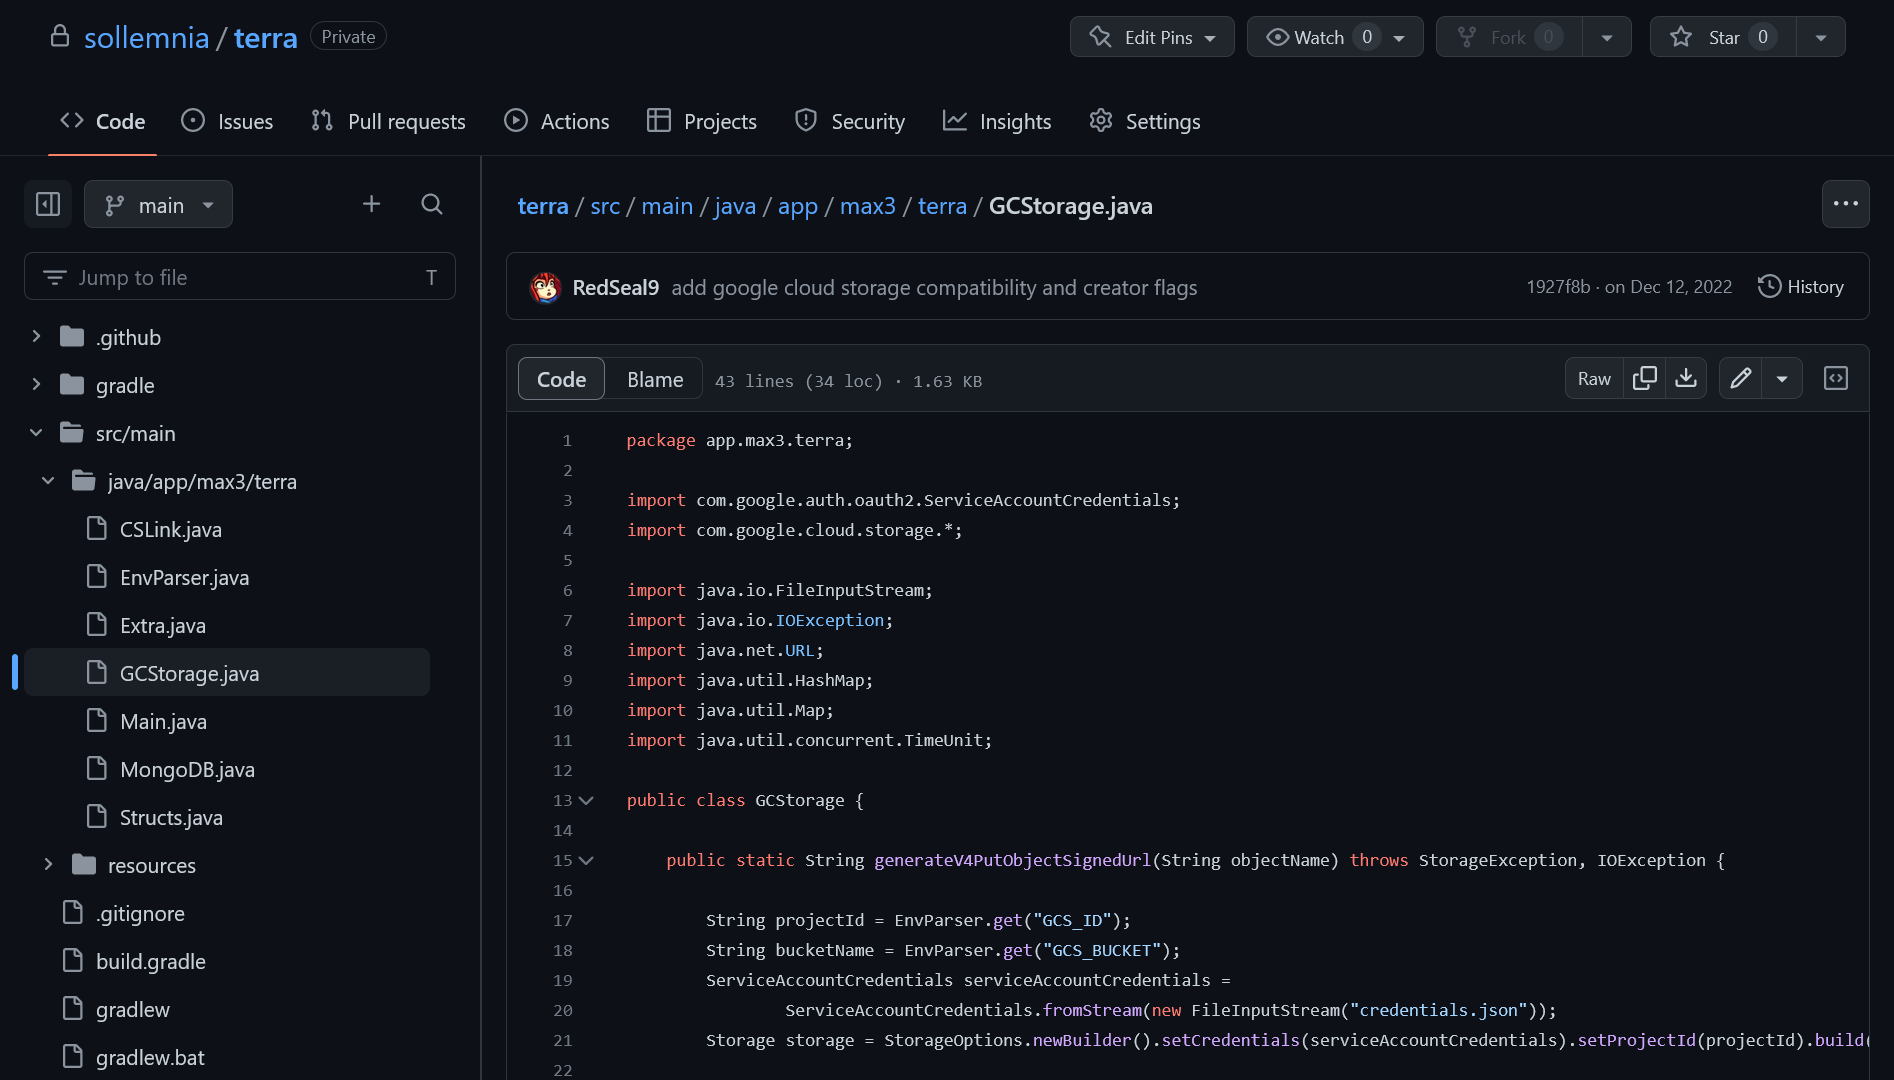Collapse the file tree sidebar
The width and height of the screenshot is (1894, 1080).
click(47, 204)
